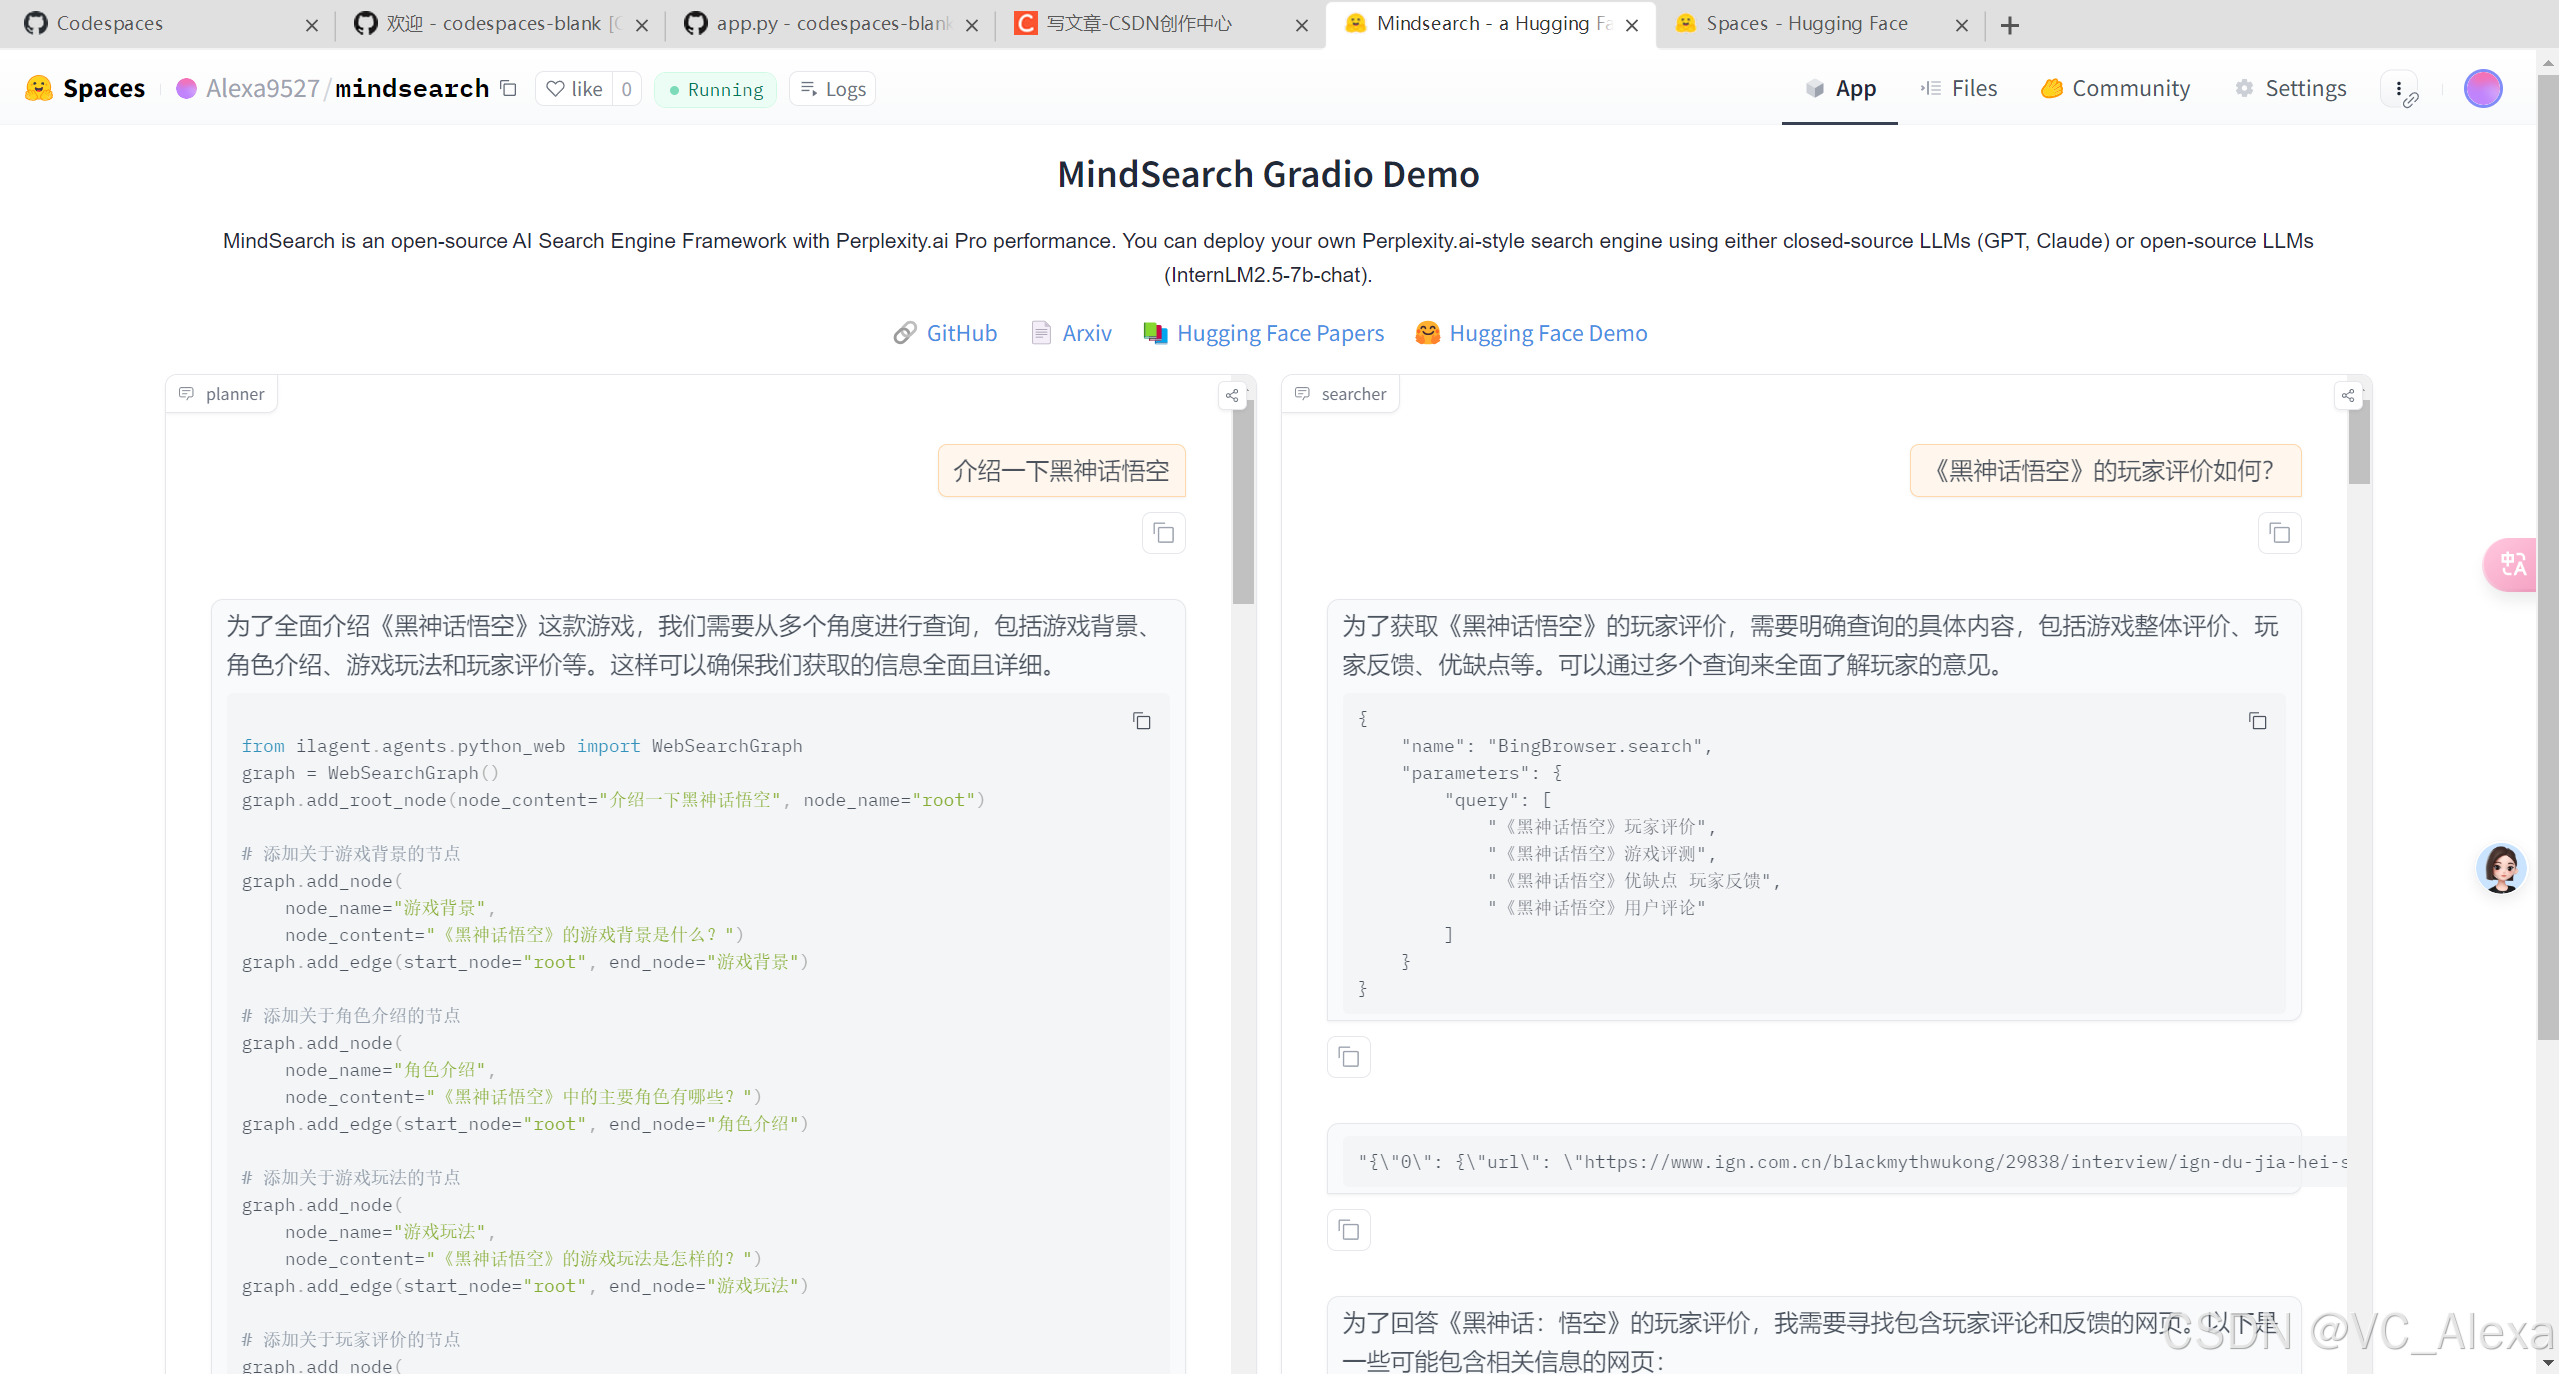This screenshot has width=2559, height=1374.
Task: Open the Community tab
Action: [2115, 88]
